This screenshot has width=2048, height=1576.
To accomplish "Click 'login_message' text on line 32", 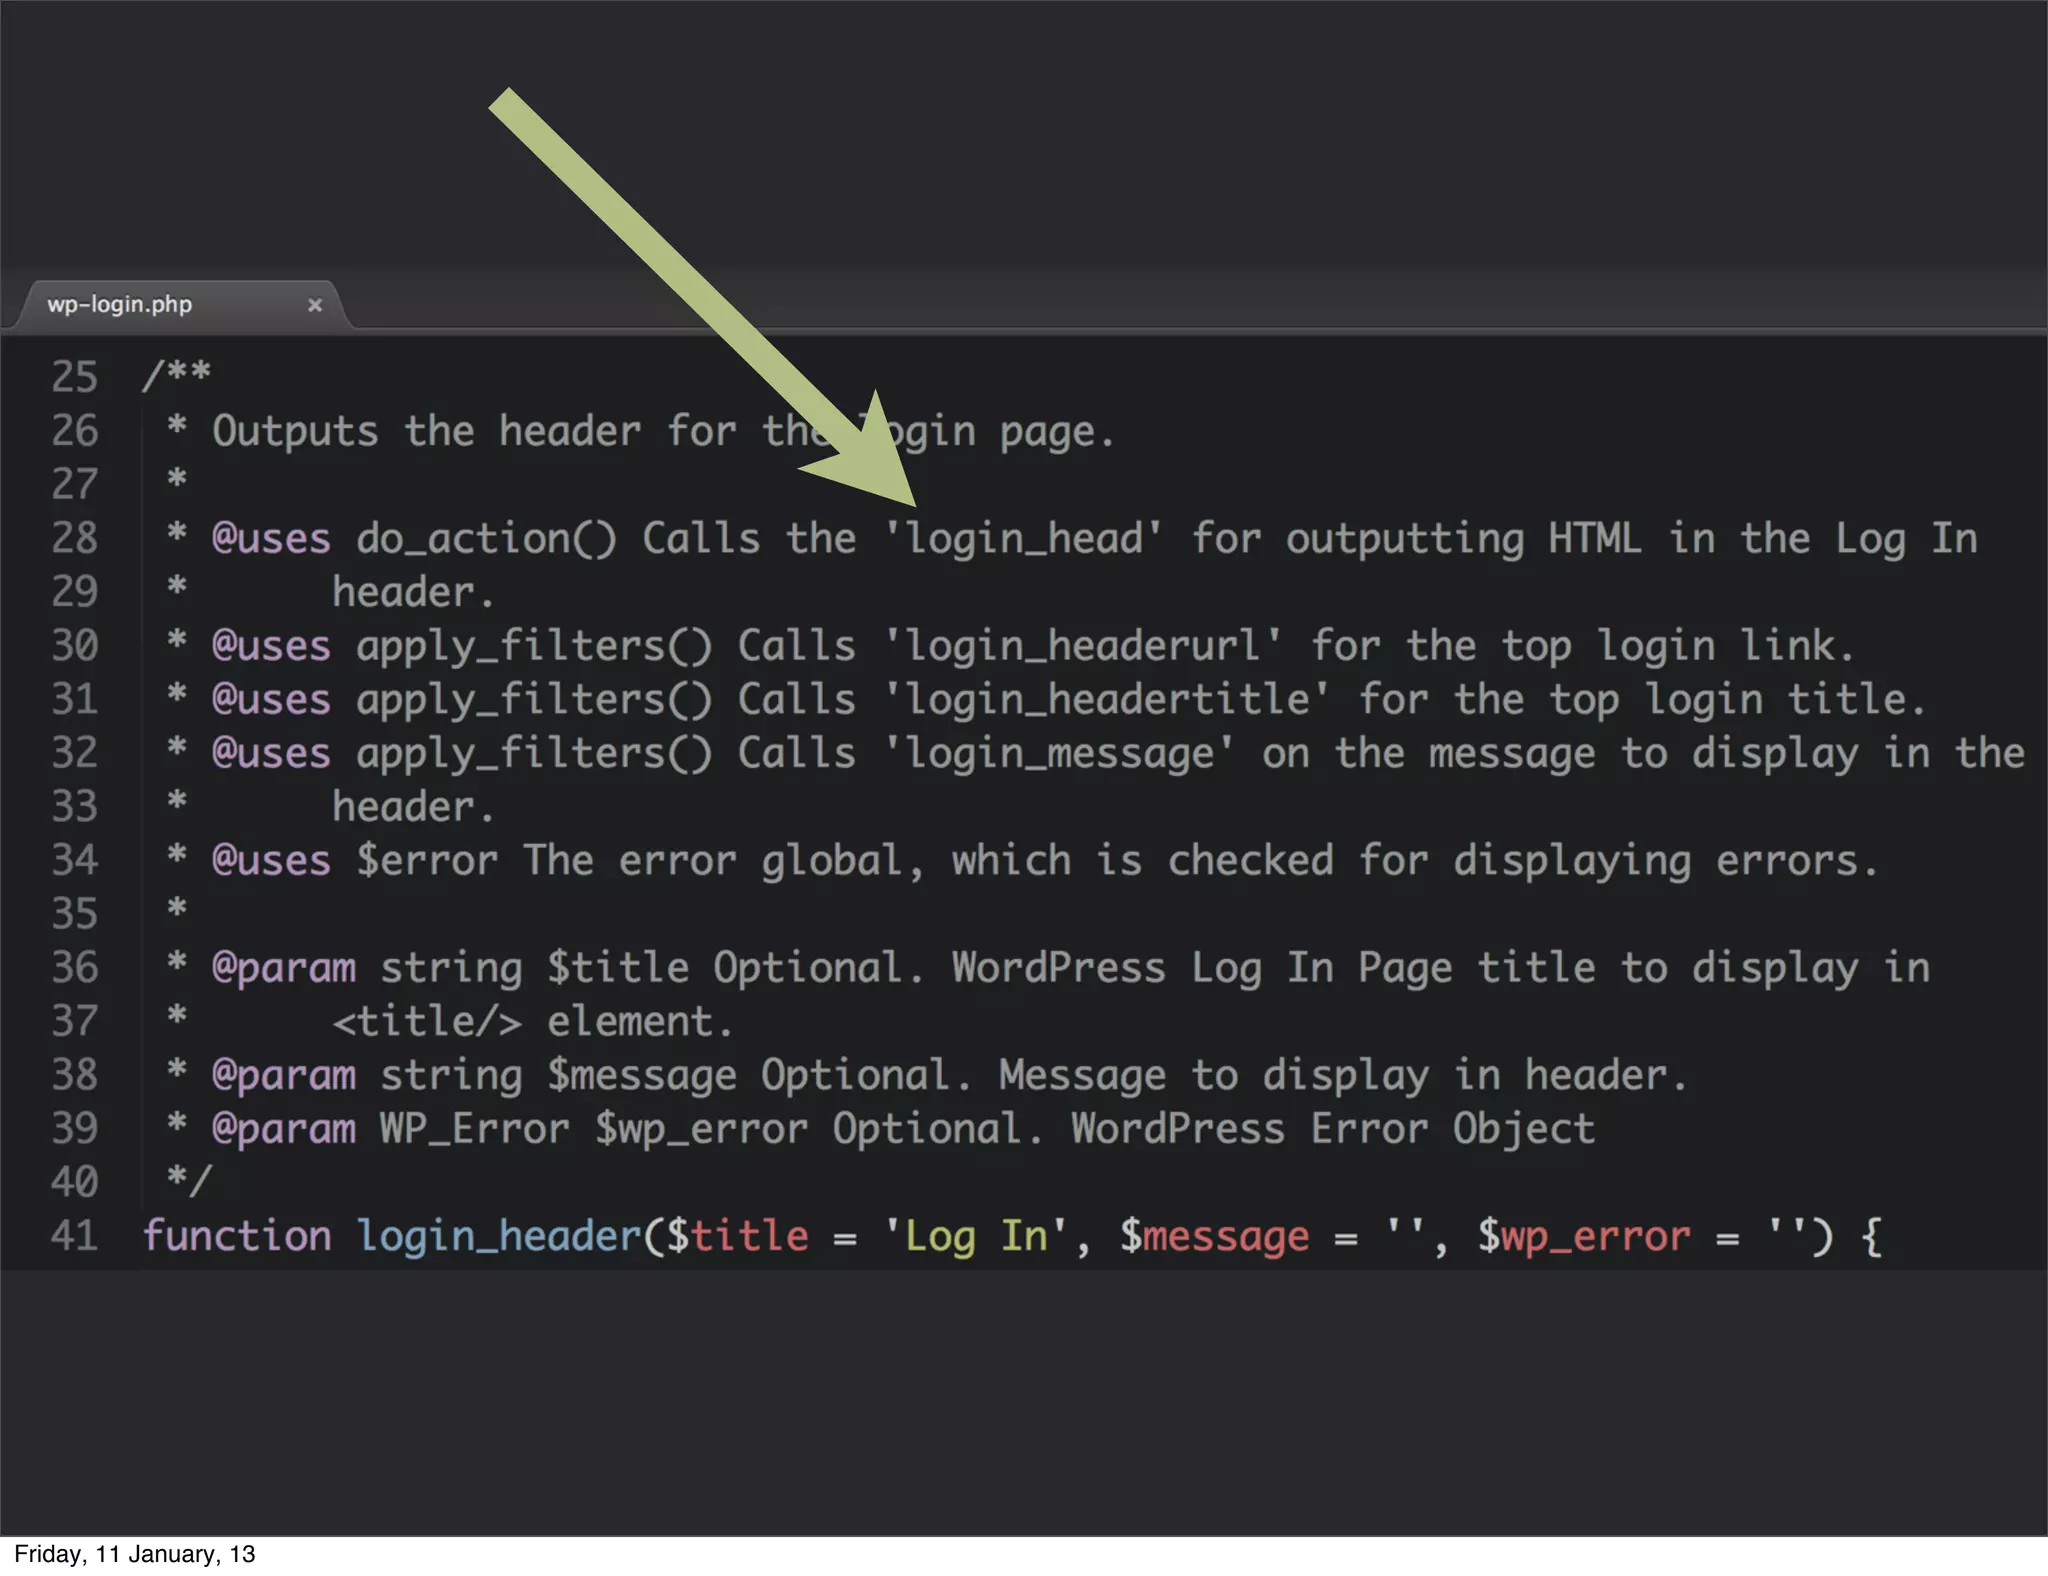I will point(1059,753).
